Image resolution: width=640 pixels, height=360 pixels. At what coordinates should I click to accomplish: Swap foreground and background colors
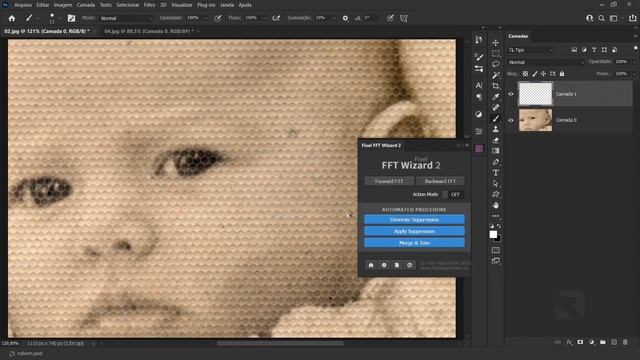pyautogui.click(x=499, y=226)
